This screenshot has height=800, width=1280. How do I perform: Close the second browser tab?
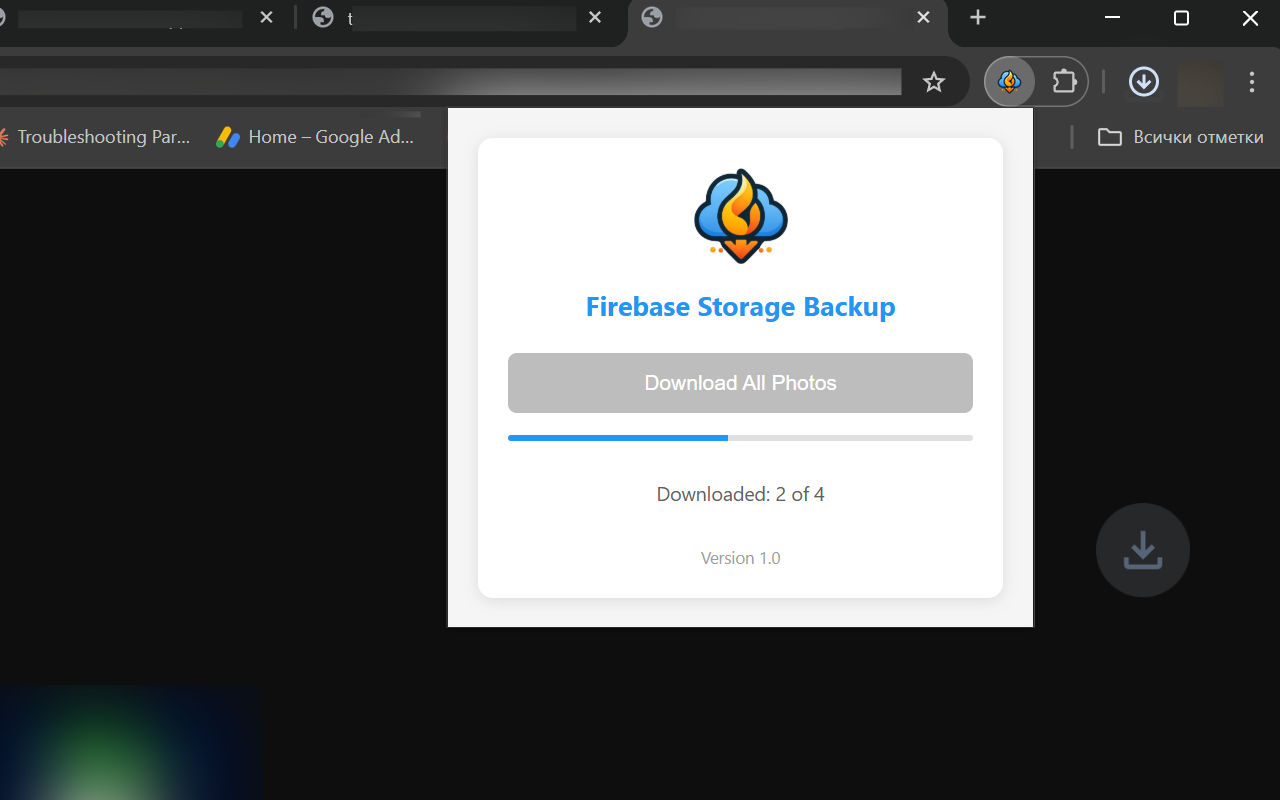595,17
